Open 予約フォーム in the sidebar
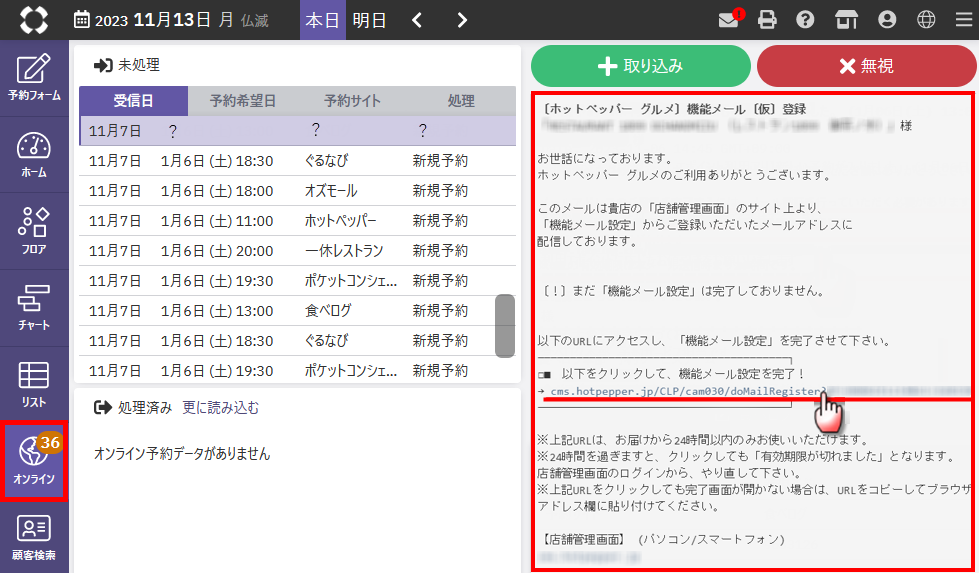The height and width of the screenshot is (573, 979). tap(34, 78)
